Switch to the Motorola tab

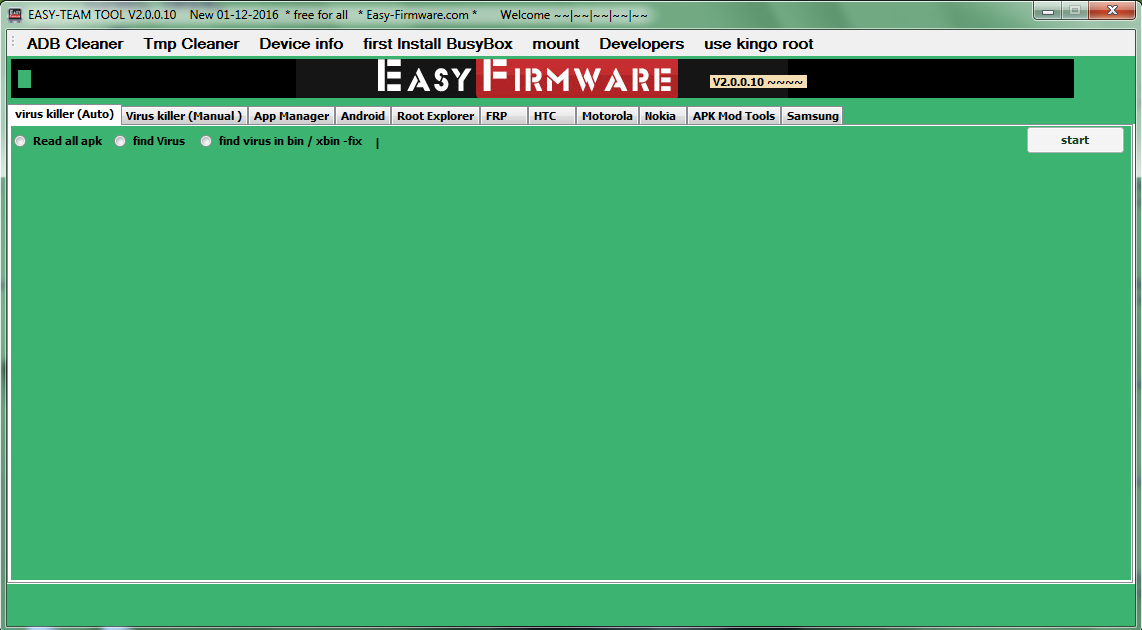coord(607,116)
